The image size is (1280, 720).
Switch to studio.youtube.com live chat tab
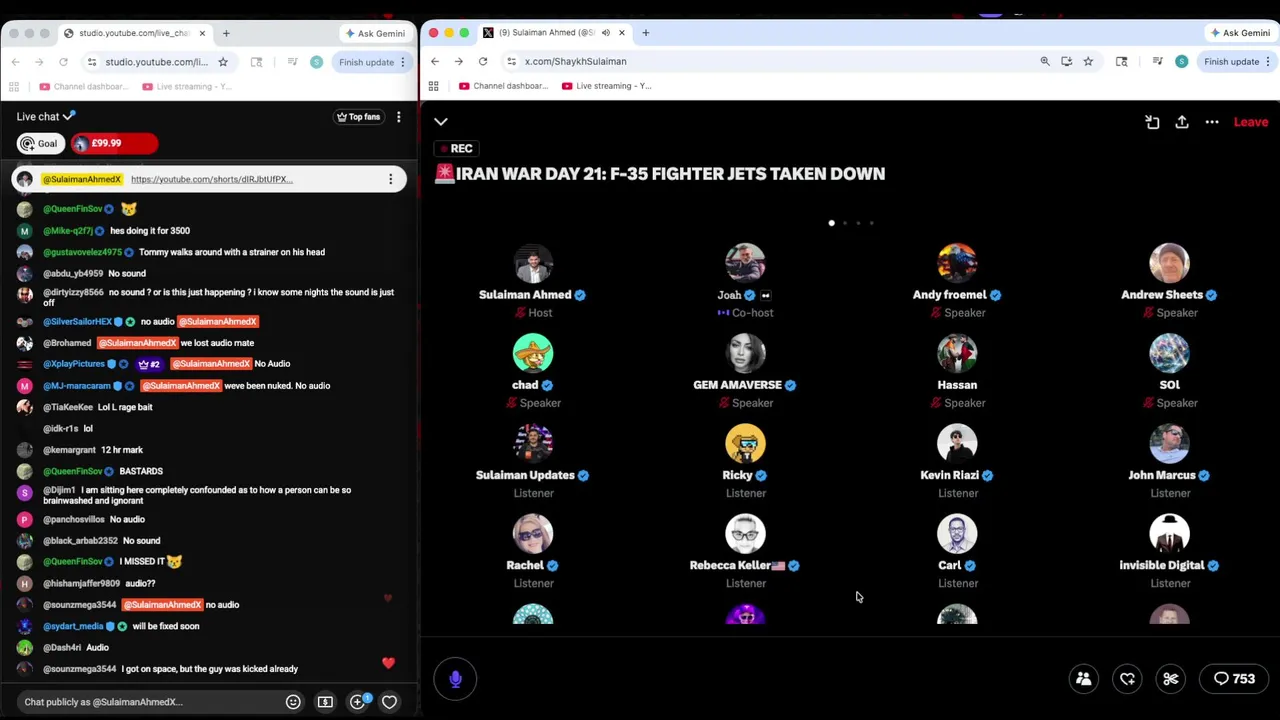(x=134, y=33)
